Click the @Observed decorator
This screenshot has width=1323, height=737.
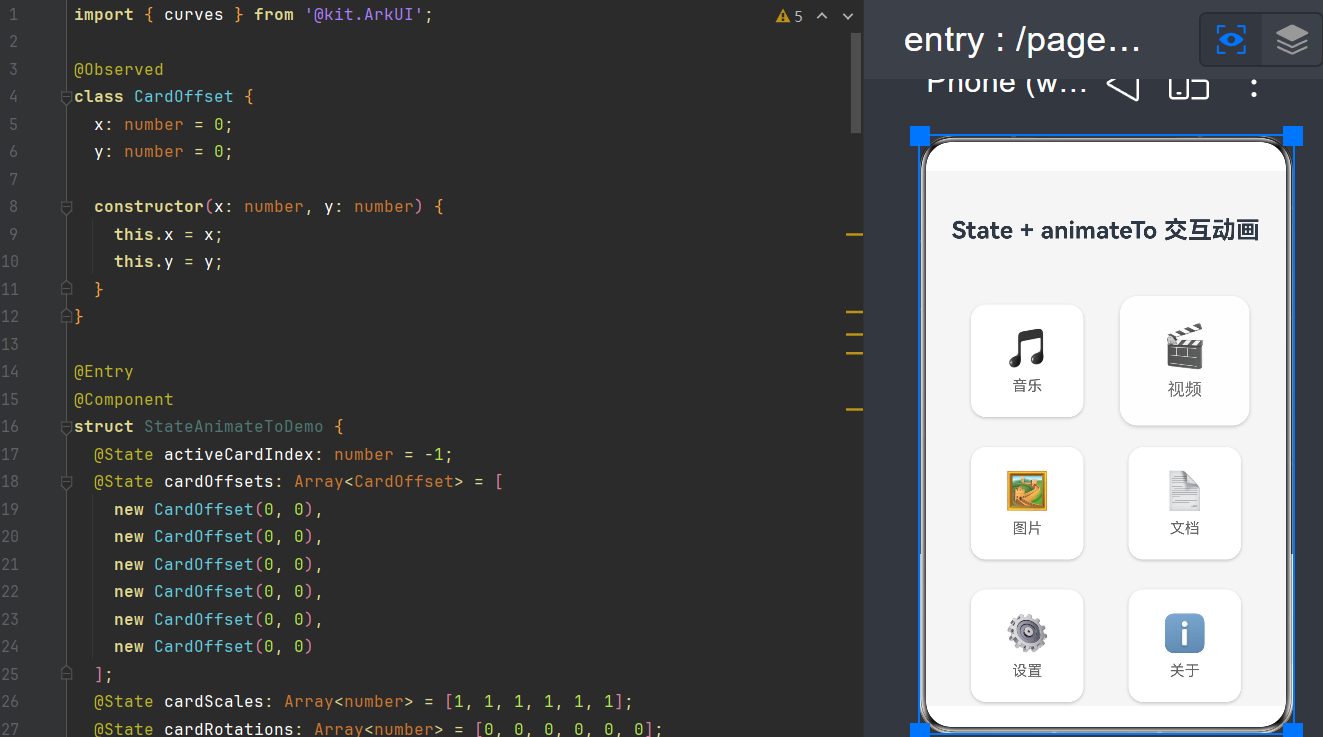119,70
